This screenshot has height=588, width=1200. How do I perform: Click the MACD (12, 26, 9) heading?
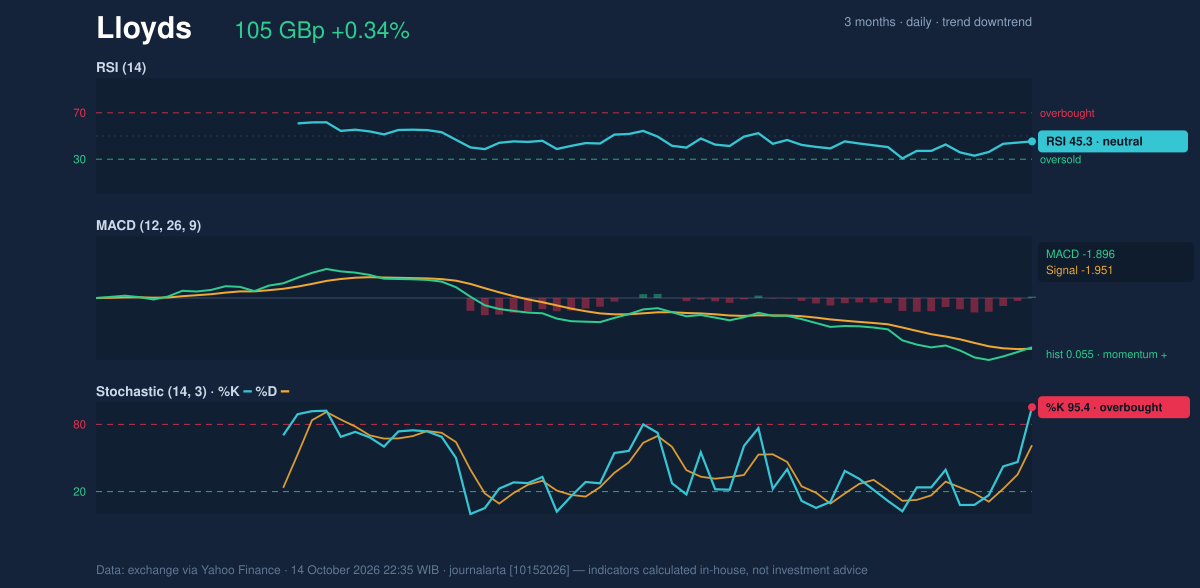click(148, 226)
